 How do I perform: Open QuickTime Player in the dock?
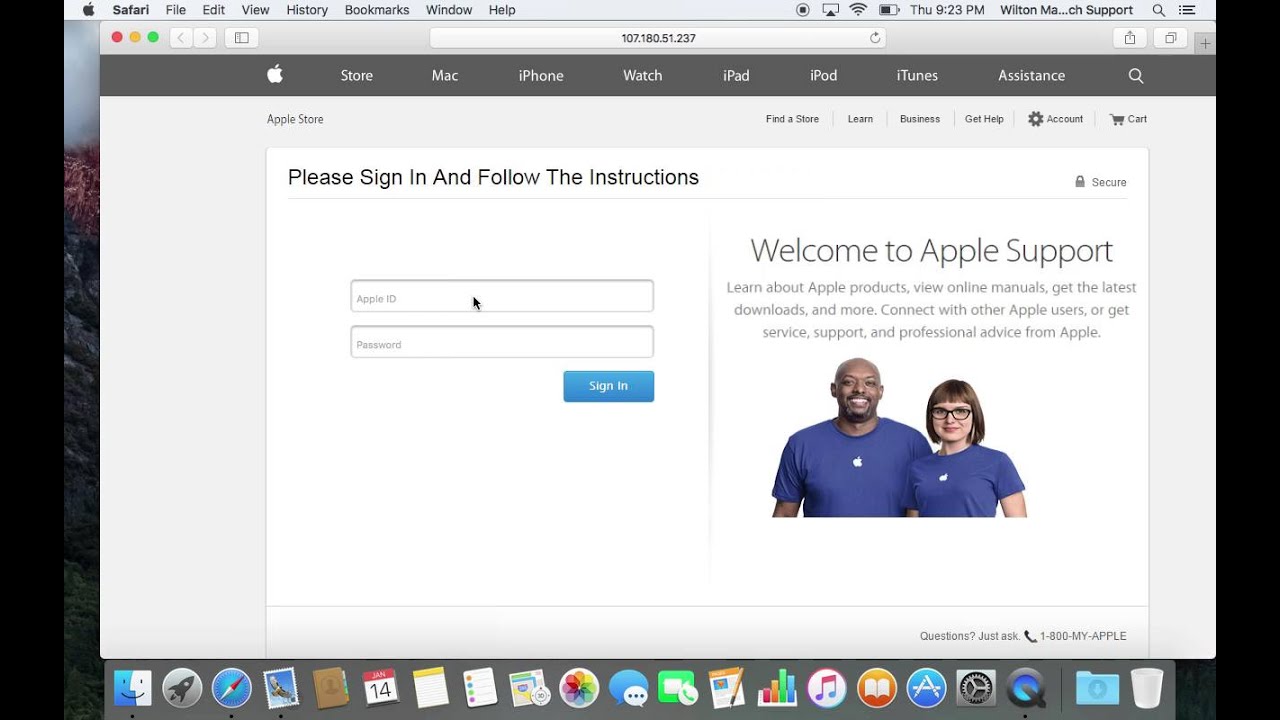tap(1026, 688)
